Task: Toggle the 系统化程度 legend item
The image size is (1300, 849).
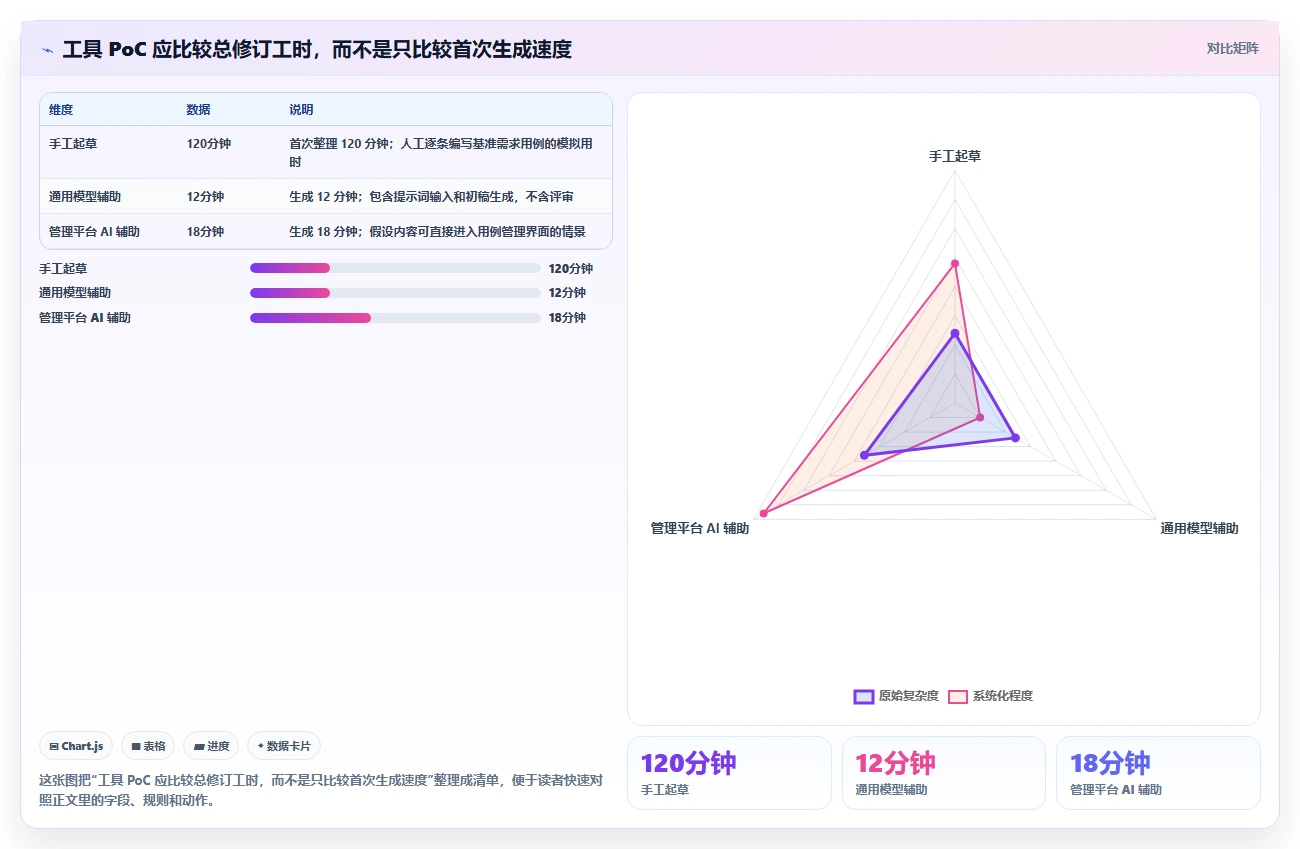Action: (x=990, y=696)
